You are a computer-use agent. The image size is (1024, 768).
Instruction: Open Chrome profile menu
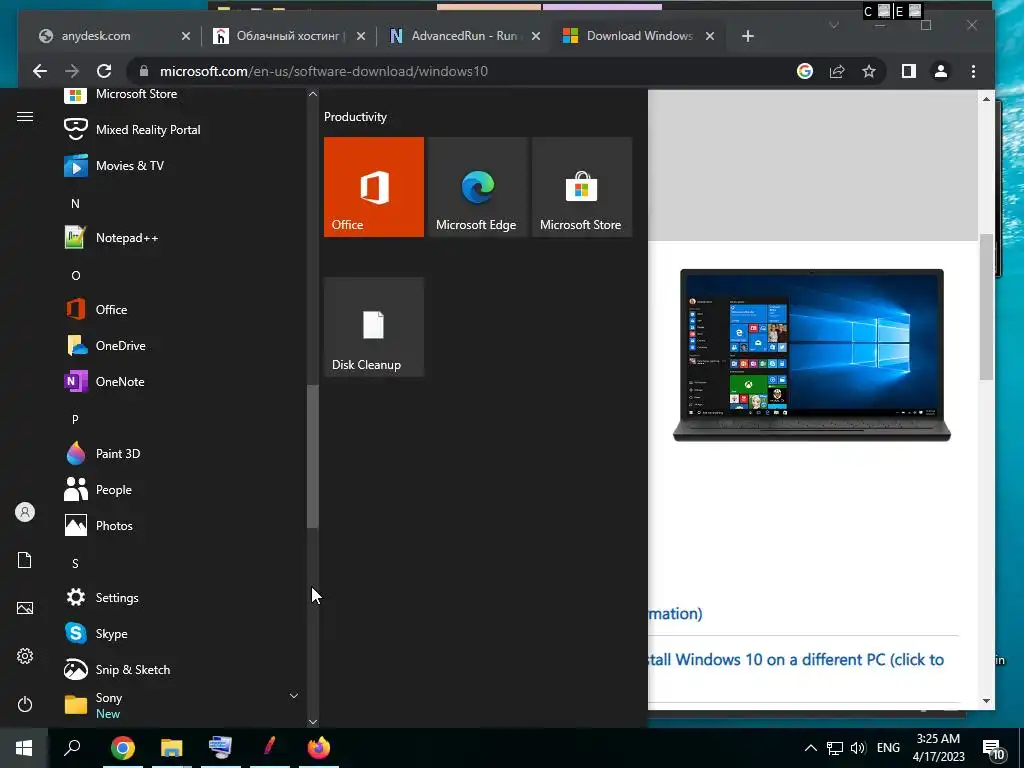pyautogui.click(x=941, y=71)
